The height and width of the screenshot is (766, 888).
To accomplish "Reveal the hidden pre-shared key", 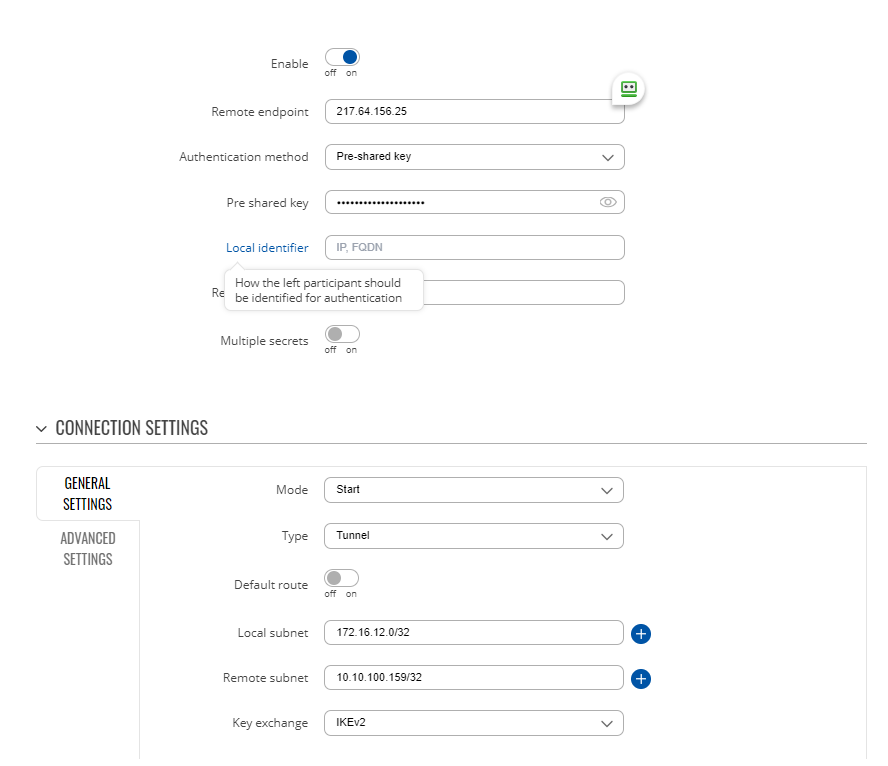I will 608,202.
